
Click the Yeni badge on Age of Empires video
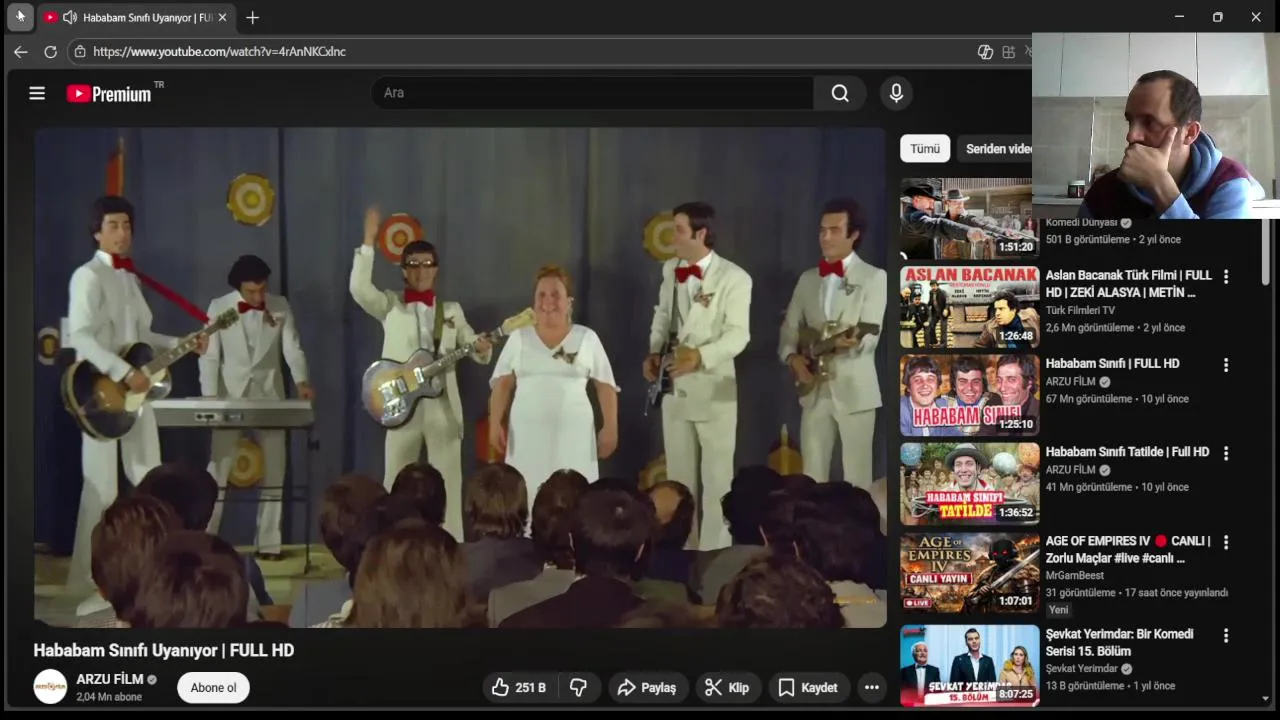pyautogui.click(x=1058, y=609)
